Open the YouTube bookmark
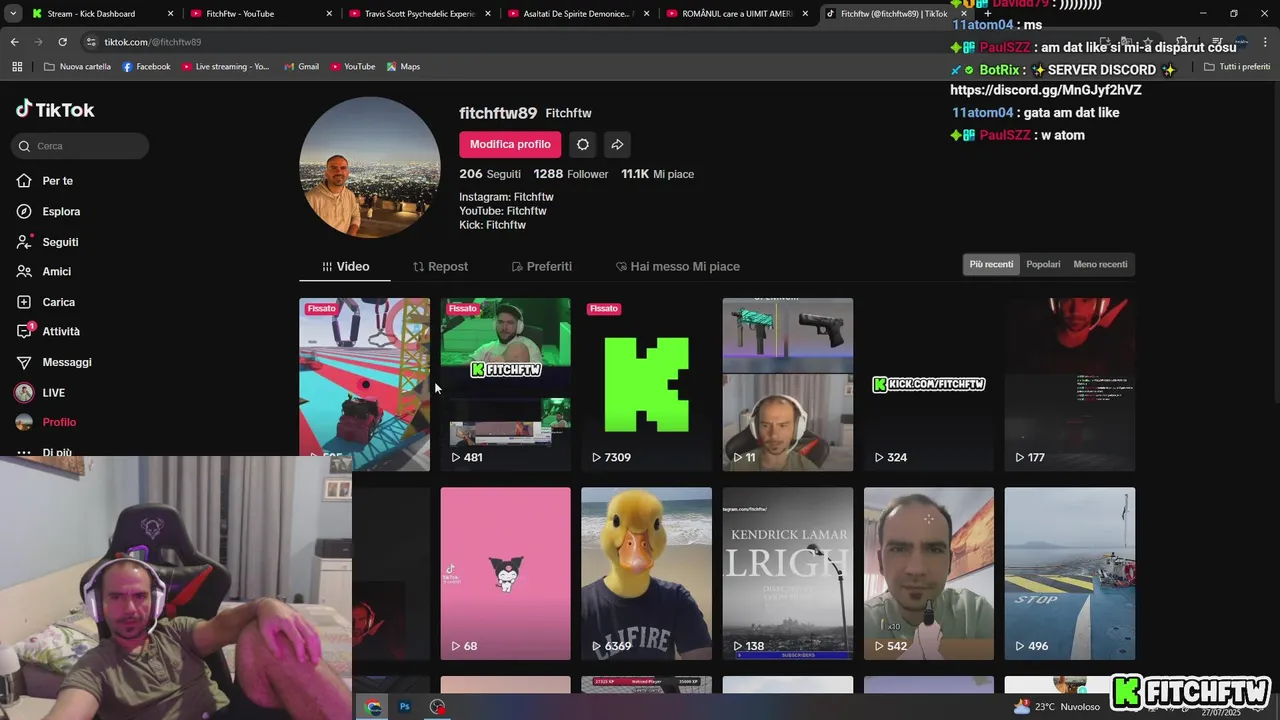 coord(353,67)
